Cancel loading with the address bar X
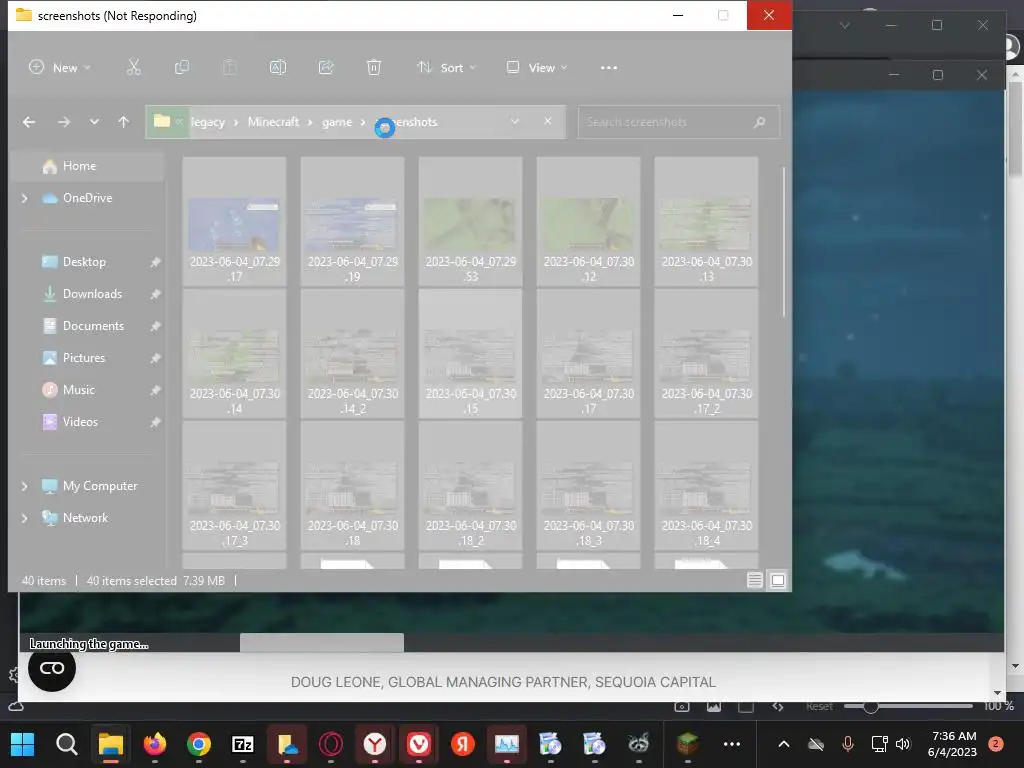Screen dimensions: 1024x768 pos(547,121)
